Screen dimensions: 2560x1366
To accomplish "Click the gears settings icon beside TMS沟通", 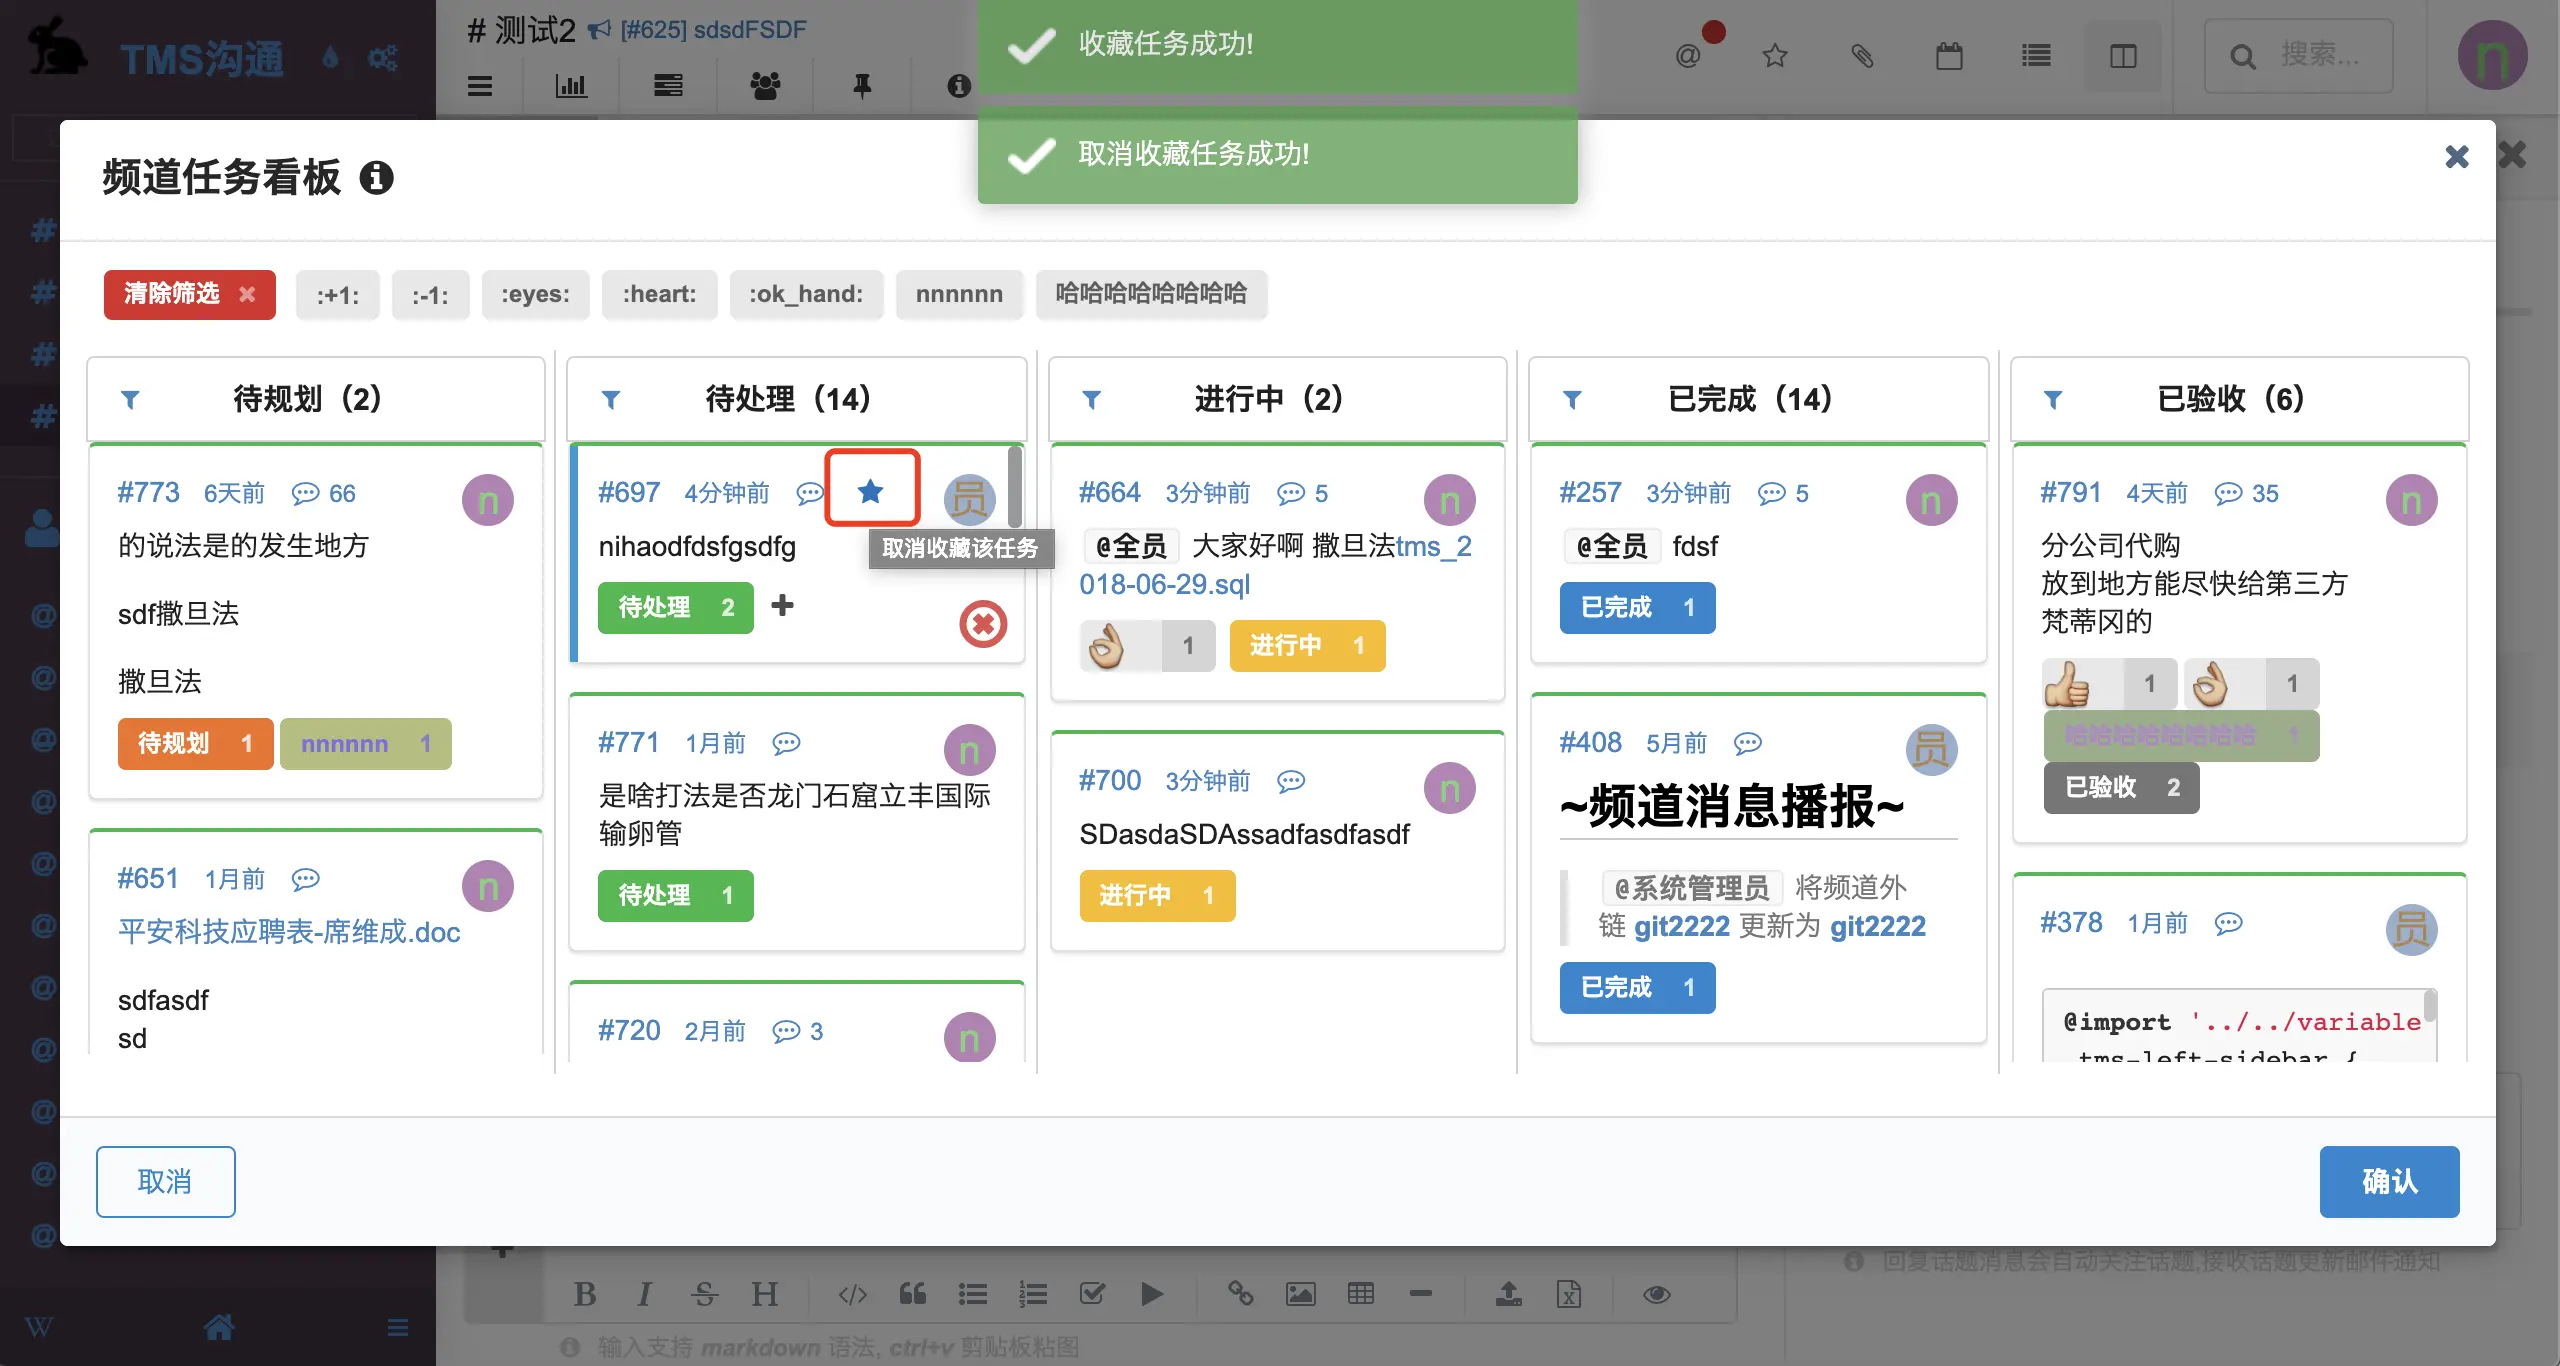I will tap(382, 58).
